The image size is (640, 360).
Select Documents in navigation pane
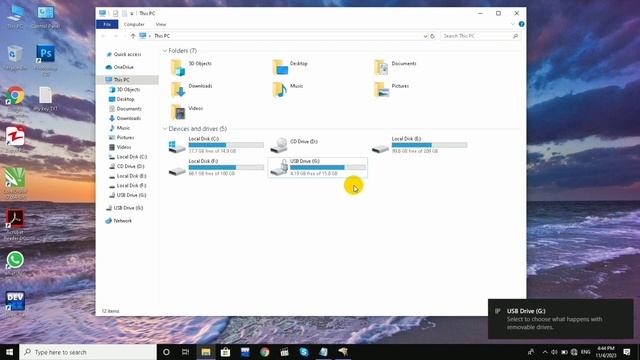[125, 109]
